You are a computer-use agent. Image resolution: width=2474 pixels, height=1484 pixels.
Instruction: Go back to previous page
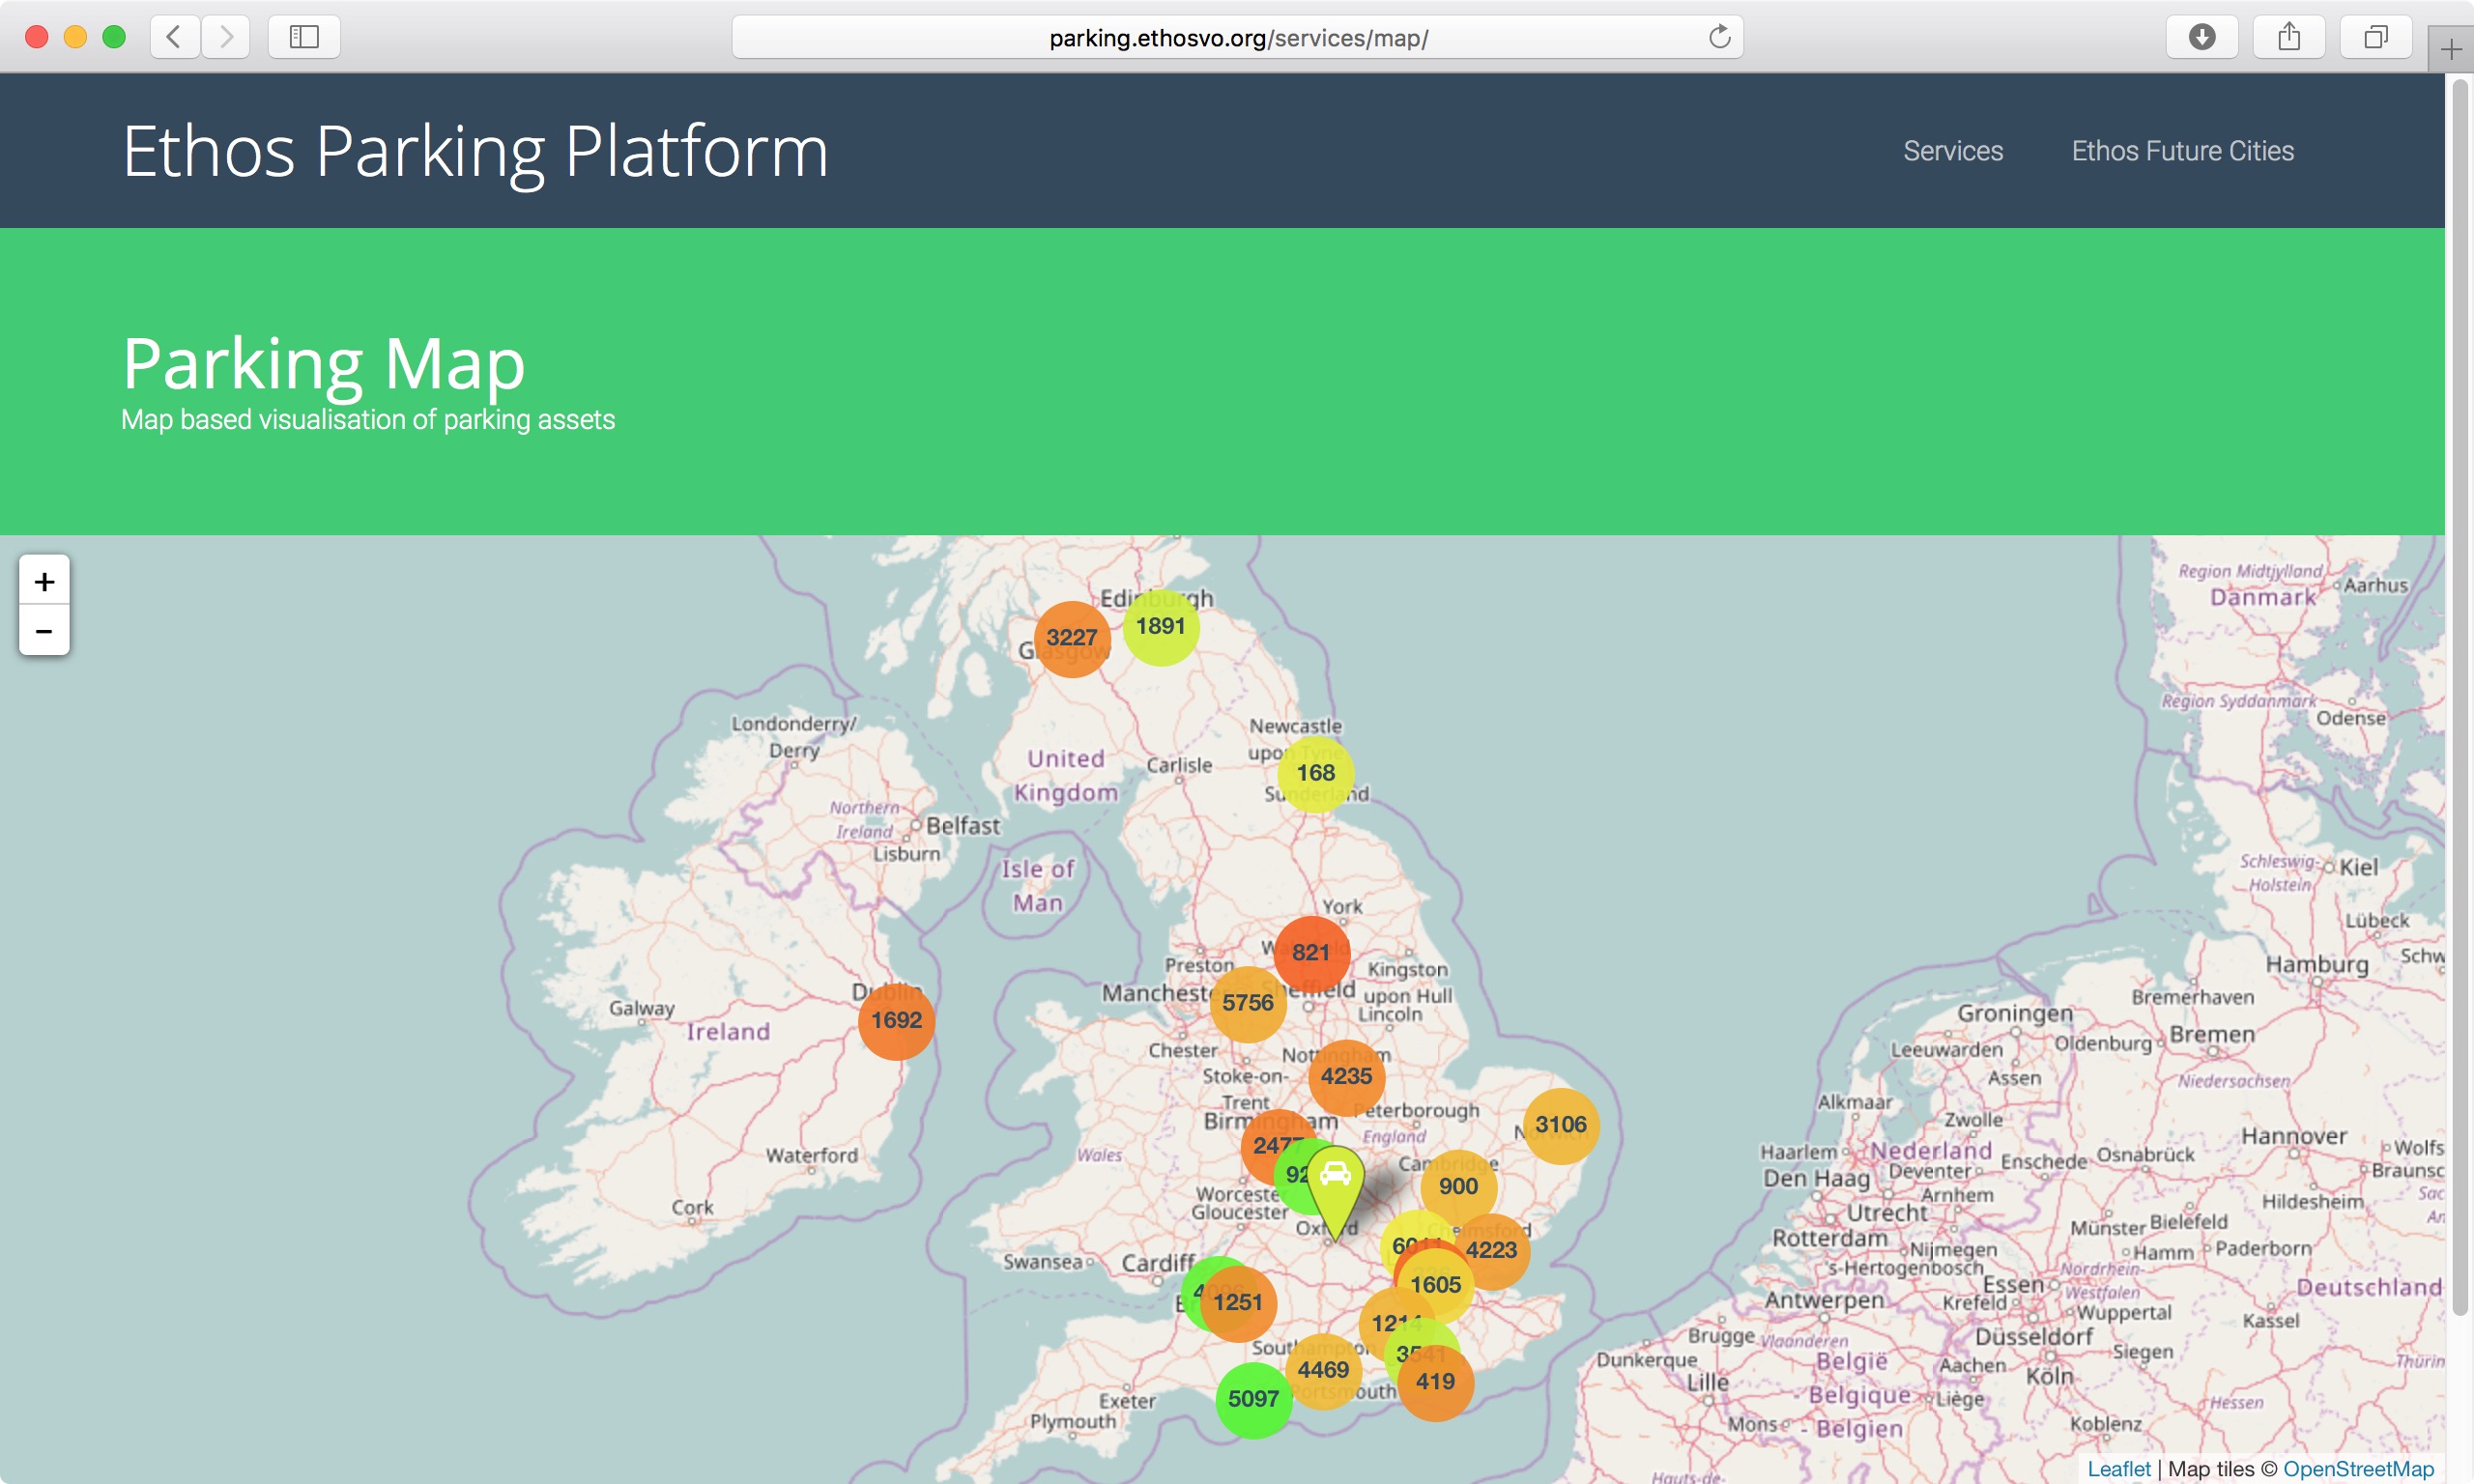174,38
